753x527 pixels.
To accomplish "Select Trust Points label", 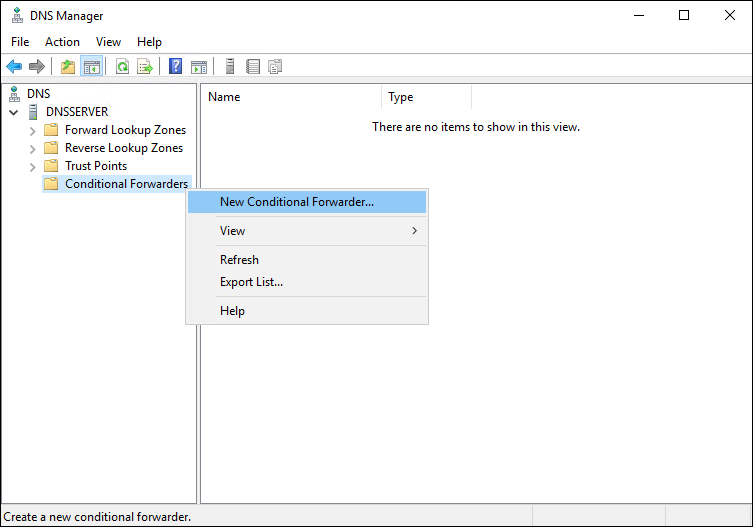I will point(96,166).
